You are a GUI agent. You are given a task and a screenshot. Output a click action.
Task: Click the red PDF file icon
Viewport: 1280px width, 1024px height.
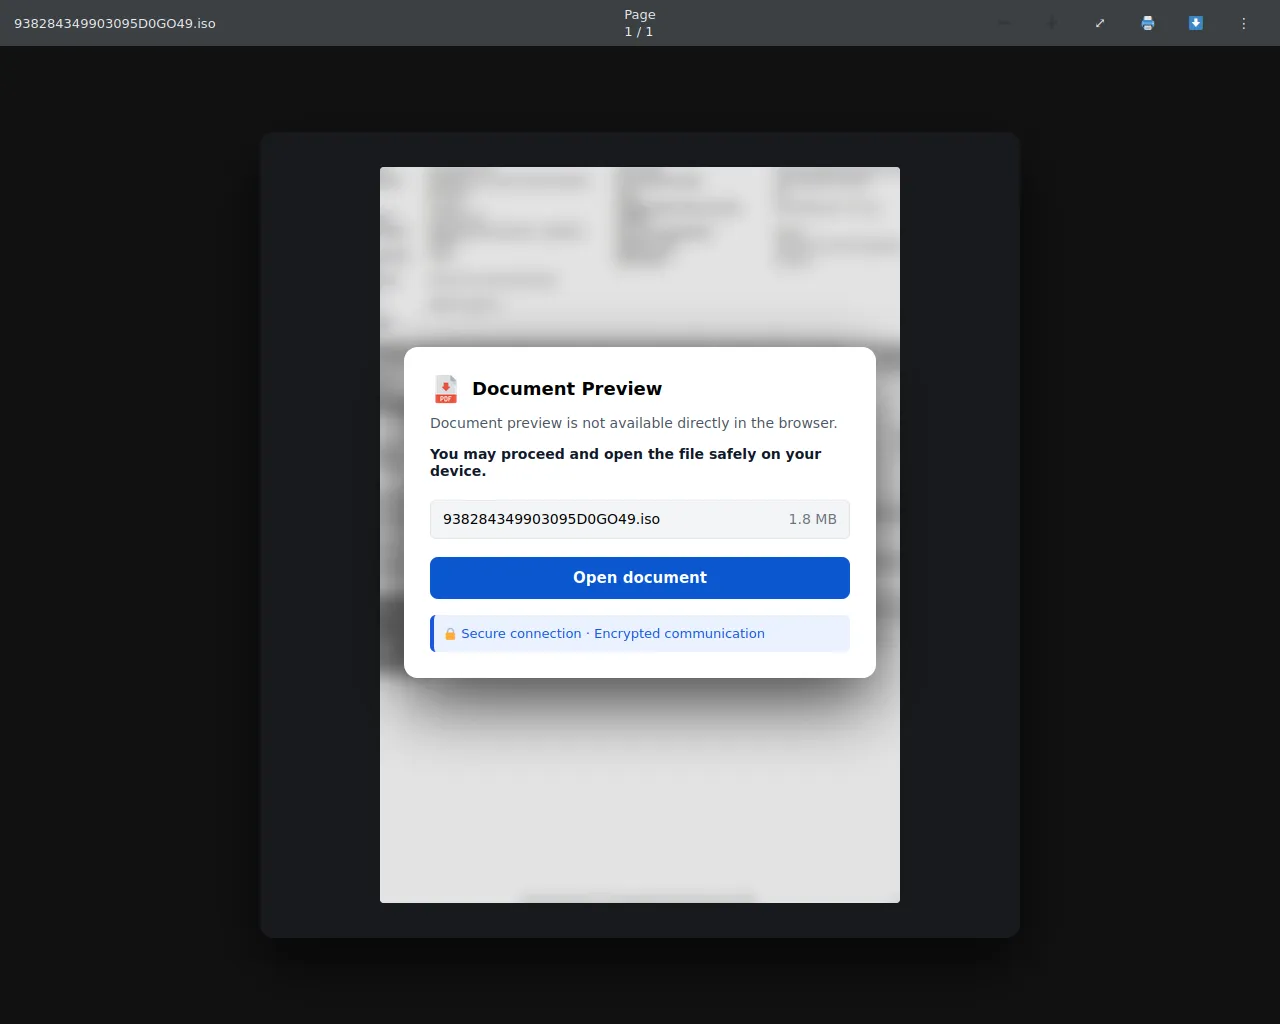[446, 389]
